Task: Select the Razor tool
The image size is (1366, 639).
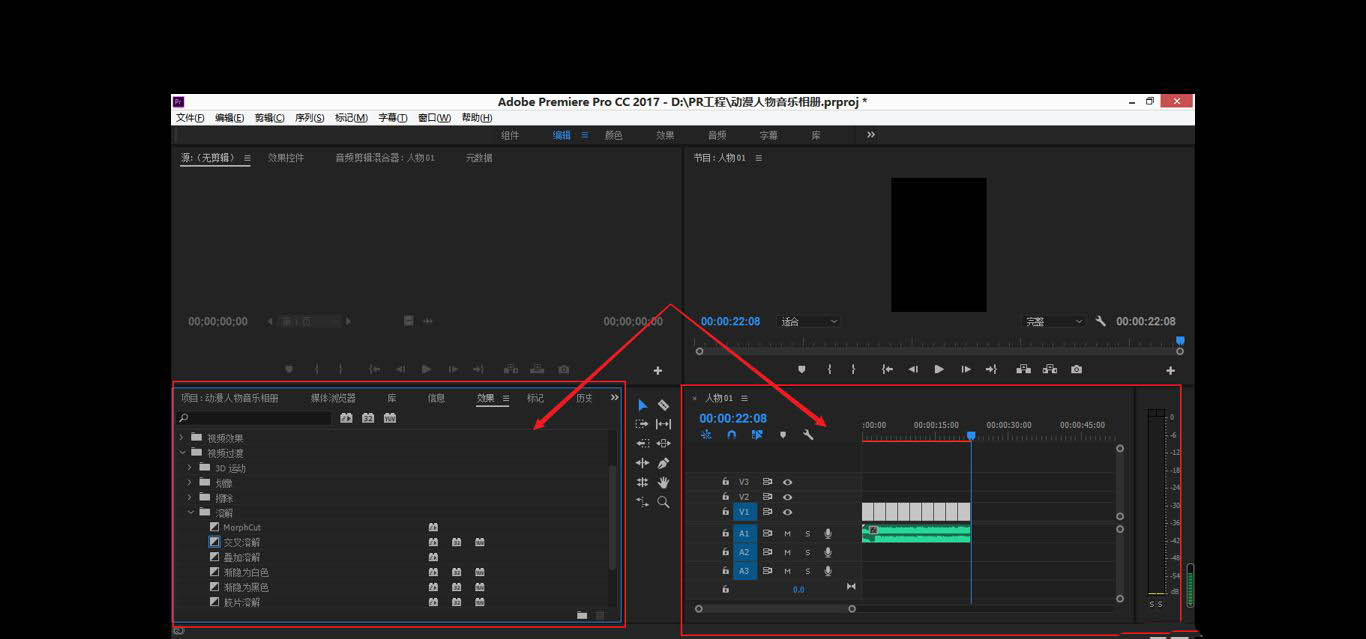Action: pos(663,405)
